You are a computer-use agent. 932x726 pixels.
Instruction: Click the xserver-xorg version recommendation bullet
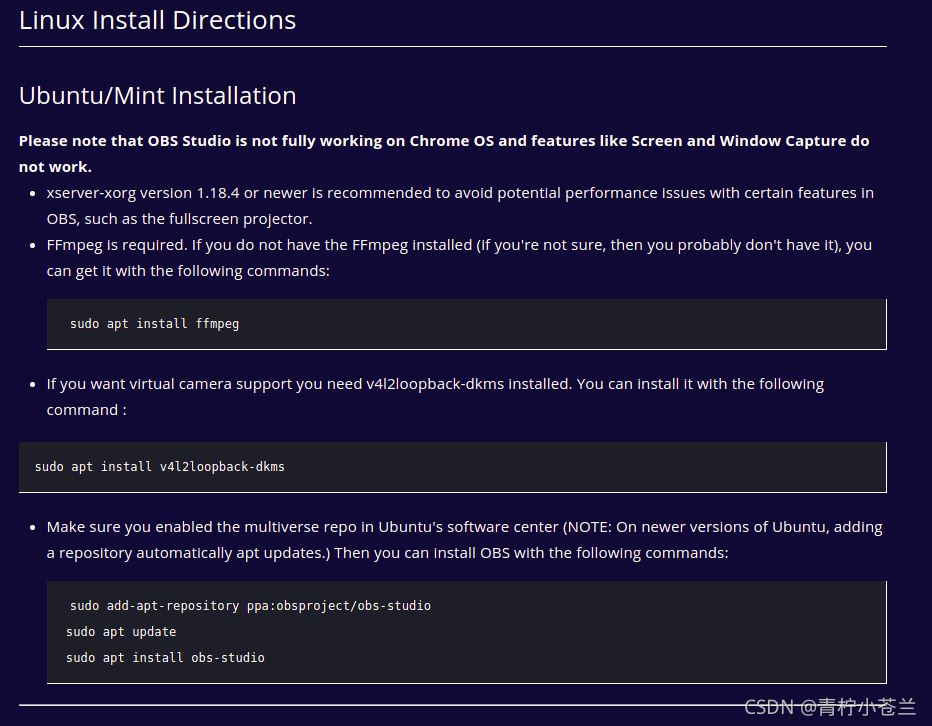pos(459,192)
